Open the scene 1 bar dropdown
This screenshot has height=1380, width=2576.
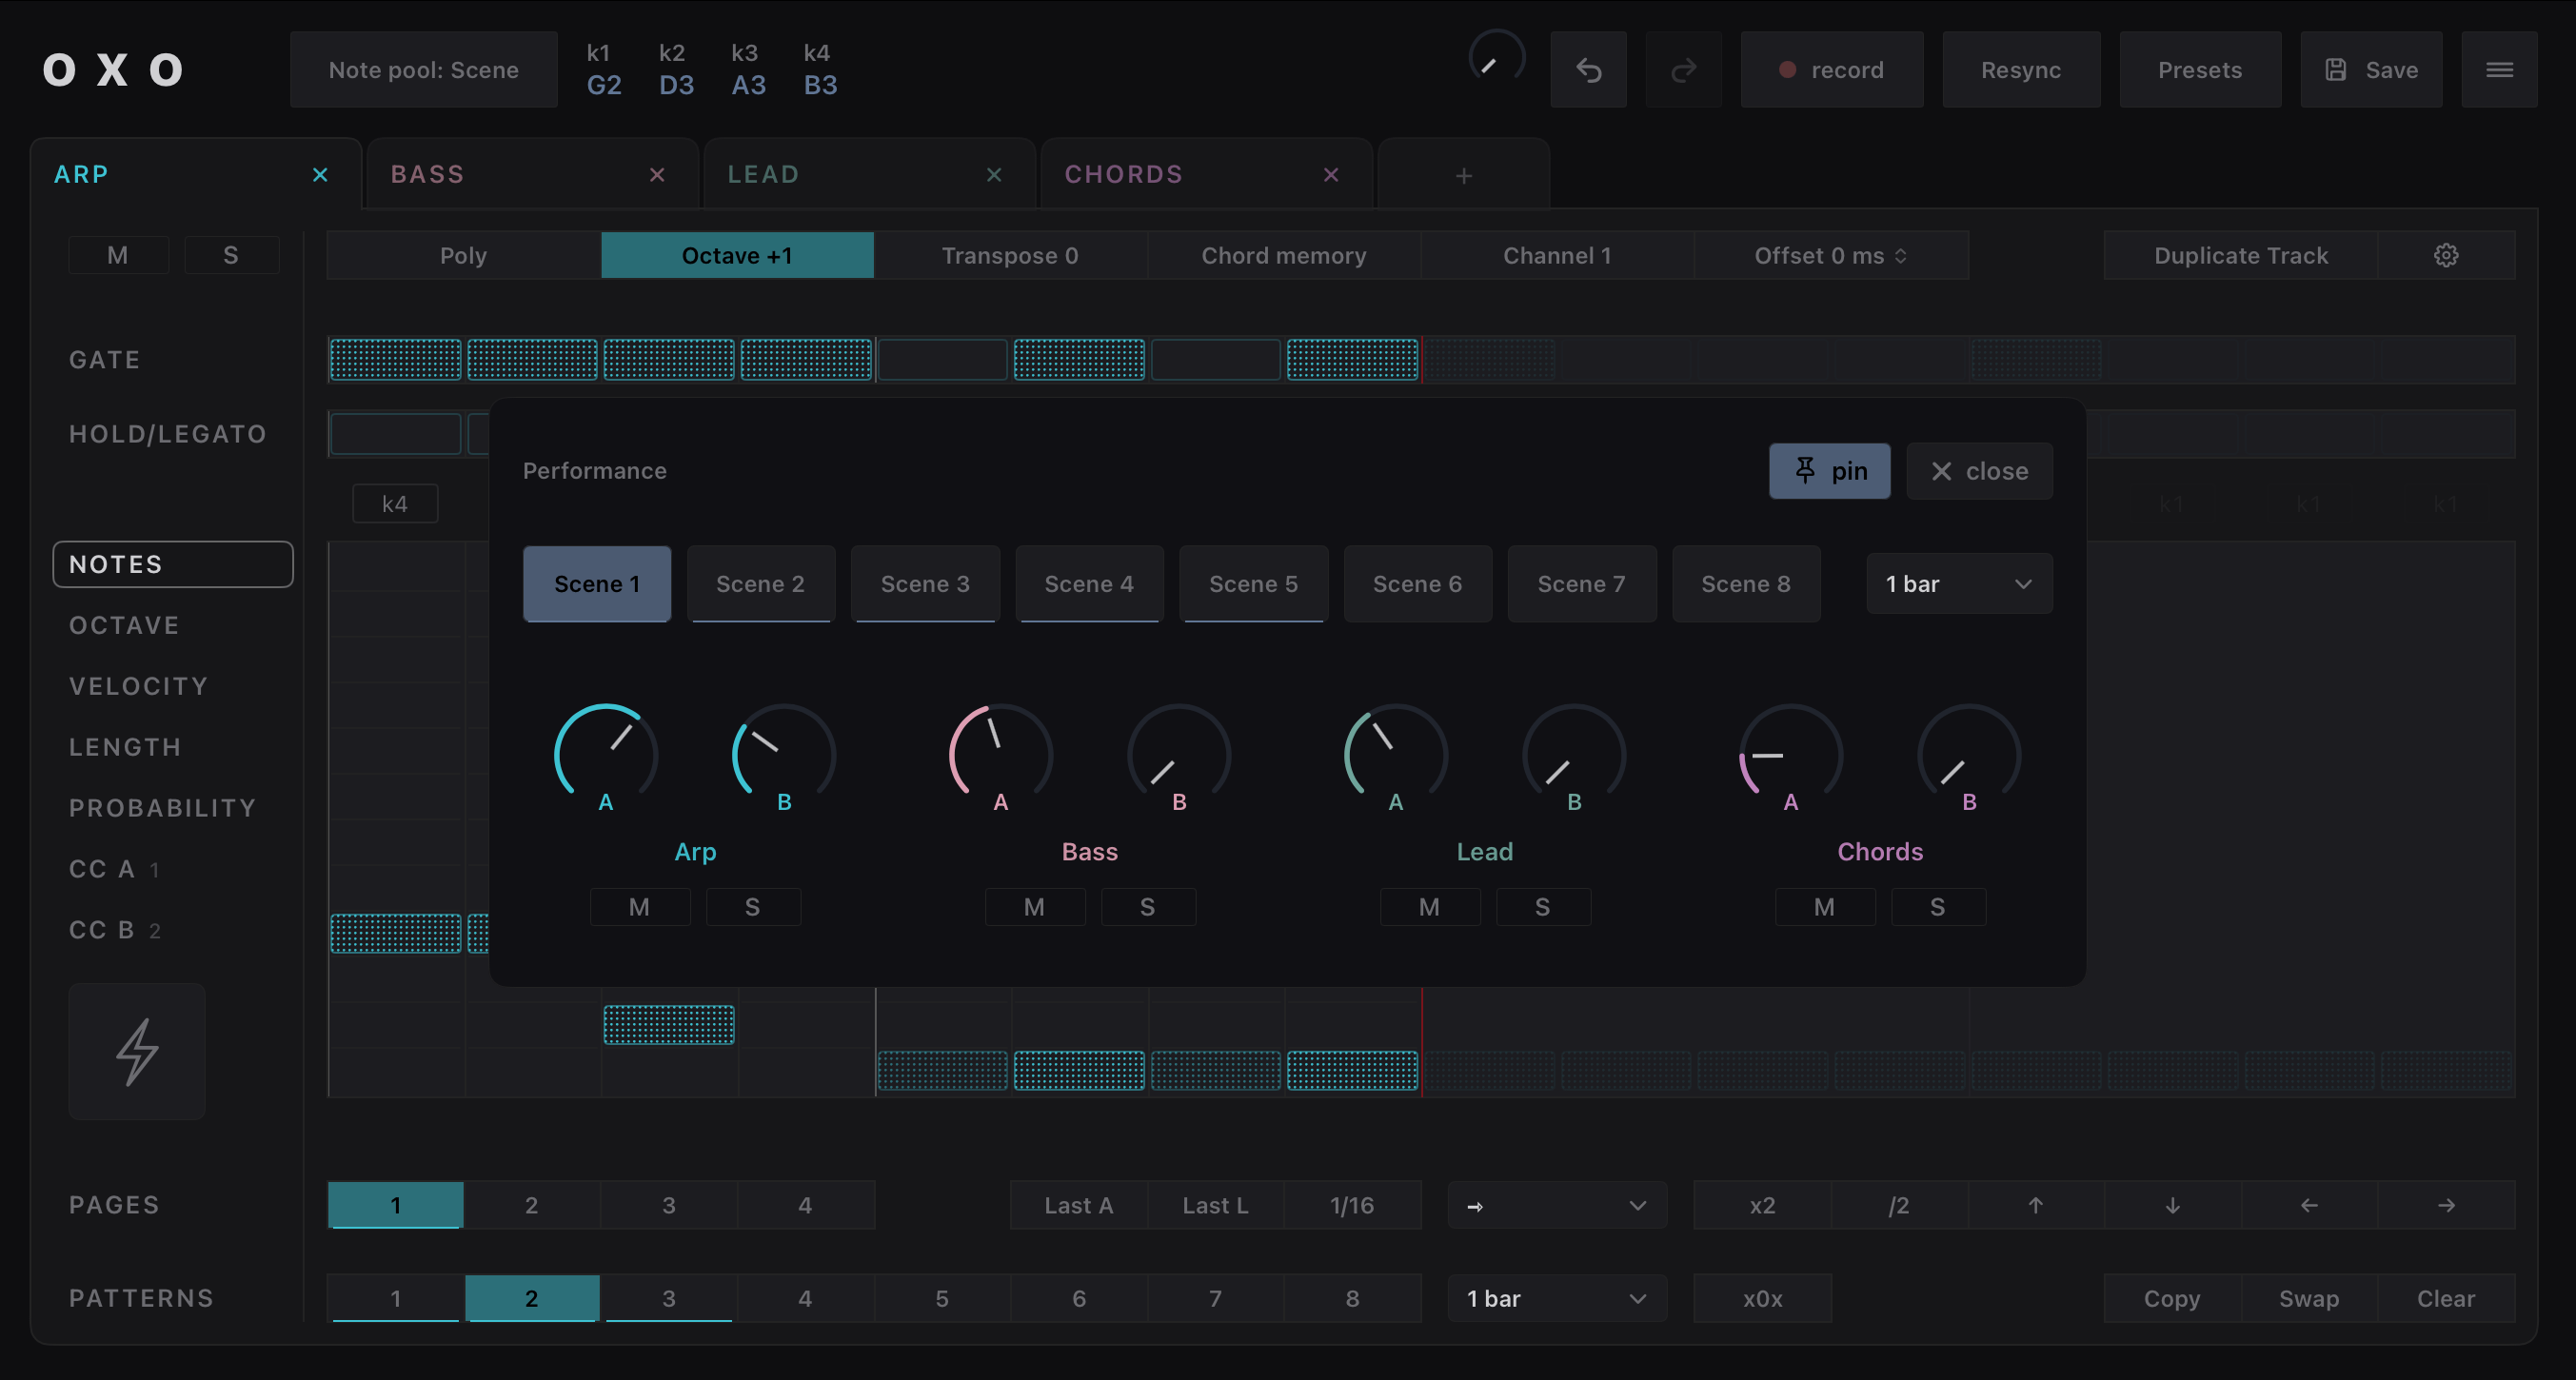pos(1959,584)
